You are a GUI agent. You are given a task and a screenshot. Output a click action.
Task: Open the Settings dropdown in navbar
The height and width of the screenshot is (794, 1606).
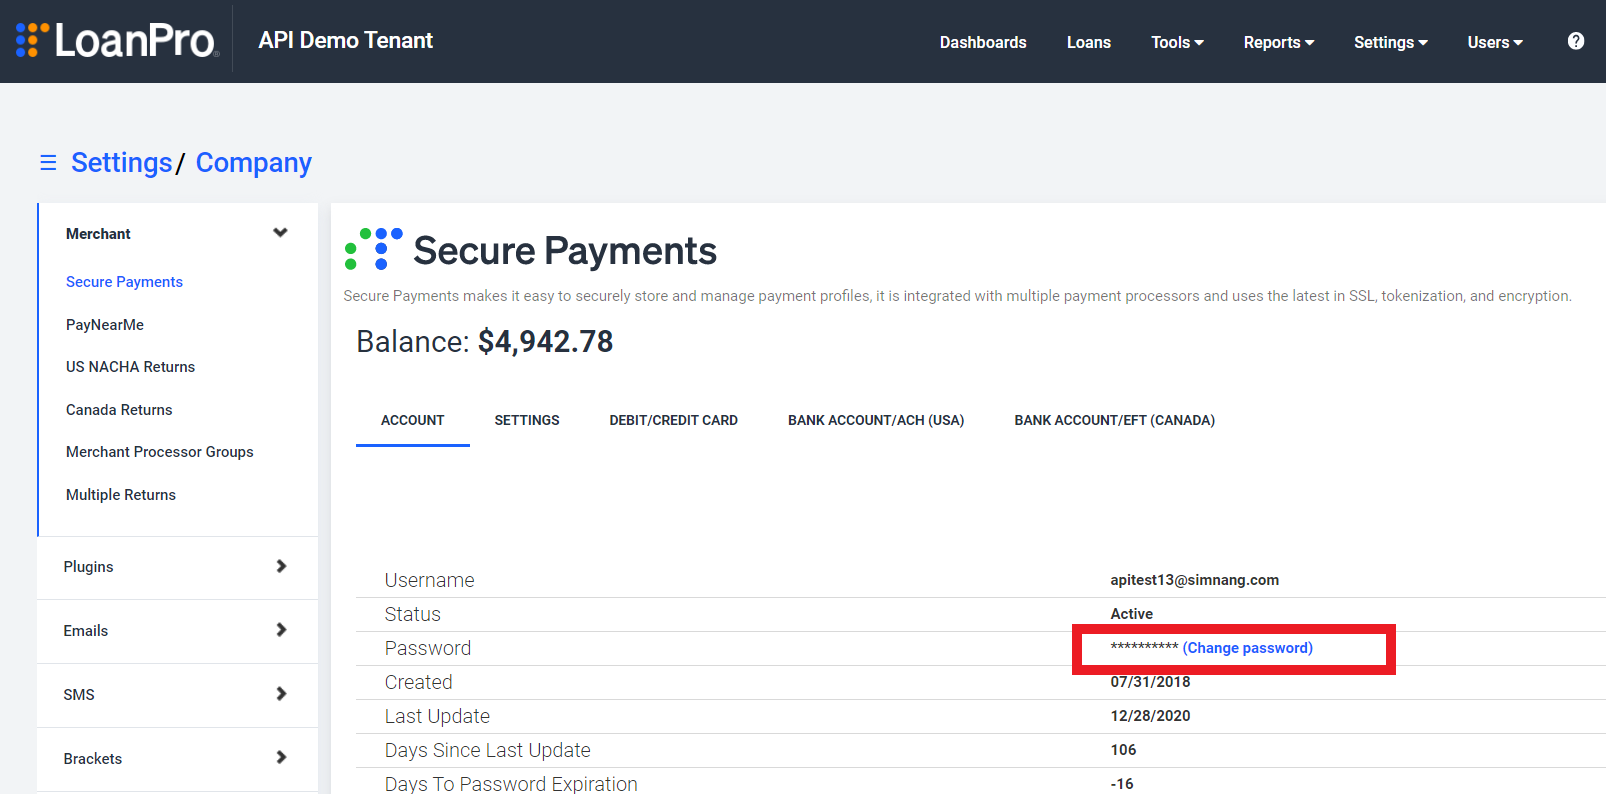[1390, 42]
